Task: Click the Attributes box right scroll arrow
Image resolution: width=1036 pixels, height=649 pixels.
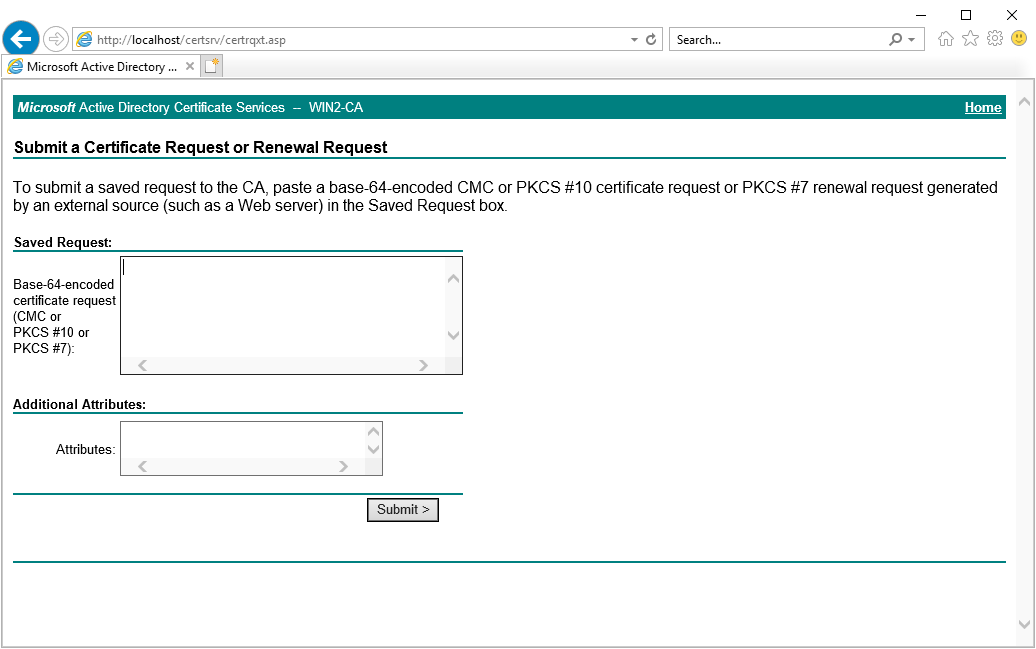Action: 344,467
